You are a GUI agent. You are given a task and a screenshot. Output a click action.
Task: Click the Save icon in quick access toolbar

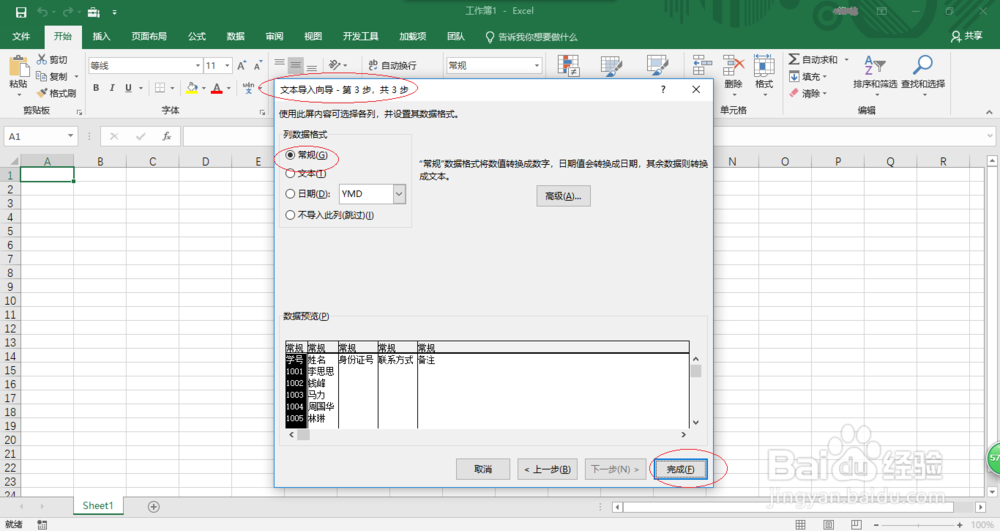21,12
